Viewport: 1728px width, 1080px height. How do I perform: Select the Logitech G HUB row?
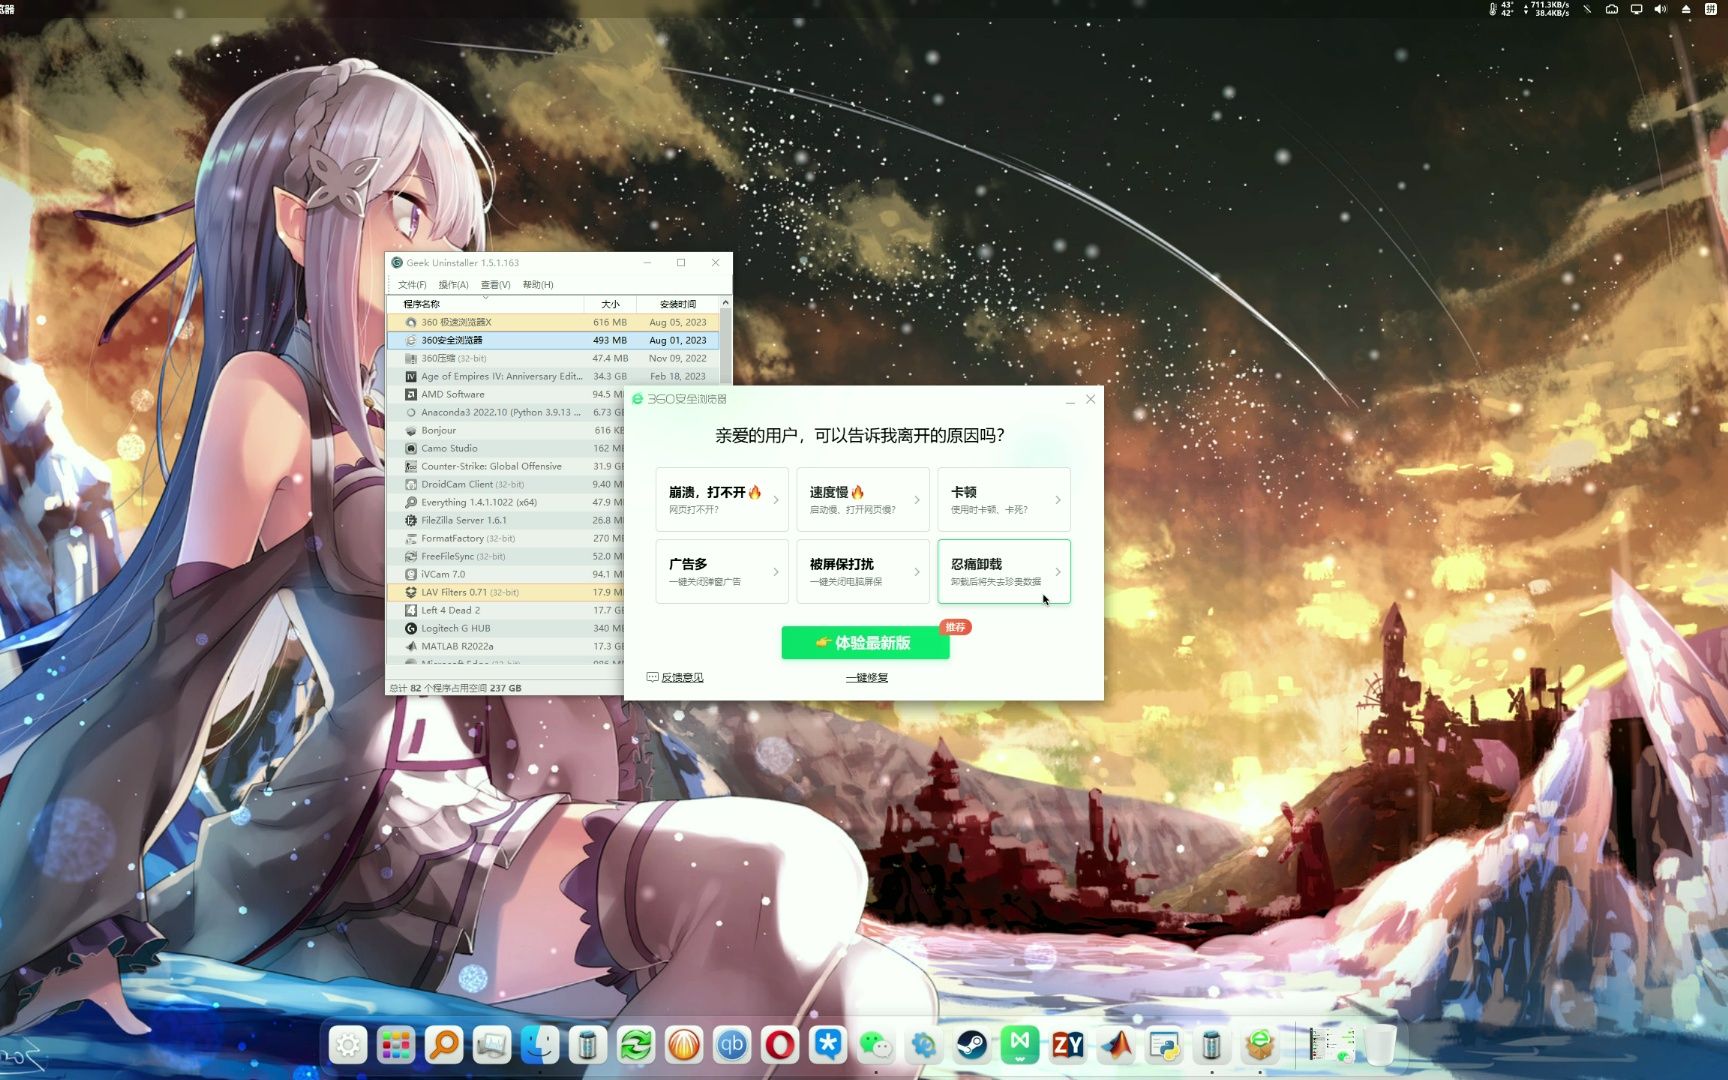505,628
